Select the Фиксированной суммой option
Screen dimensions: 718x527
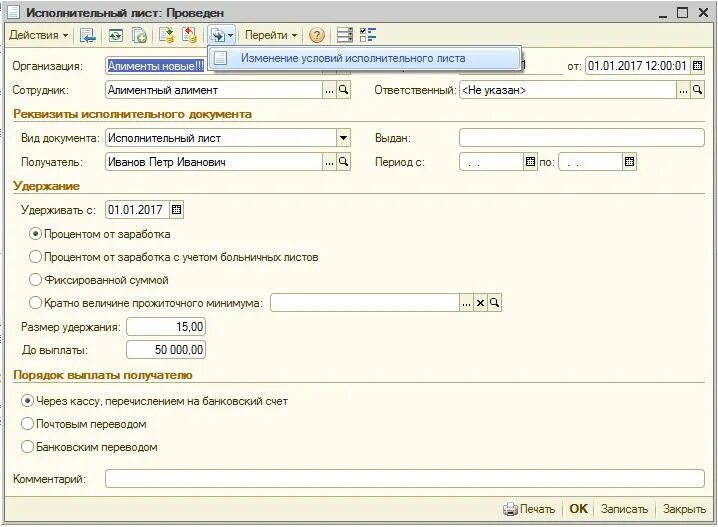(98, 280)
